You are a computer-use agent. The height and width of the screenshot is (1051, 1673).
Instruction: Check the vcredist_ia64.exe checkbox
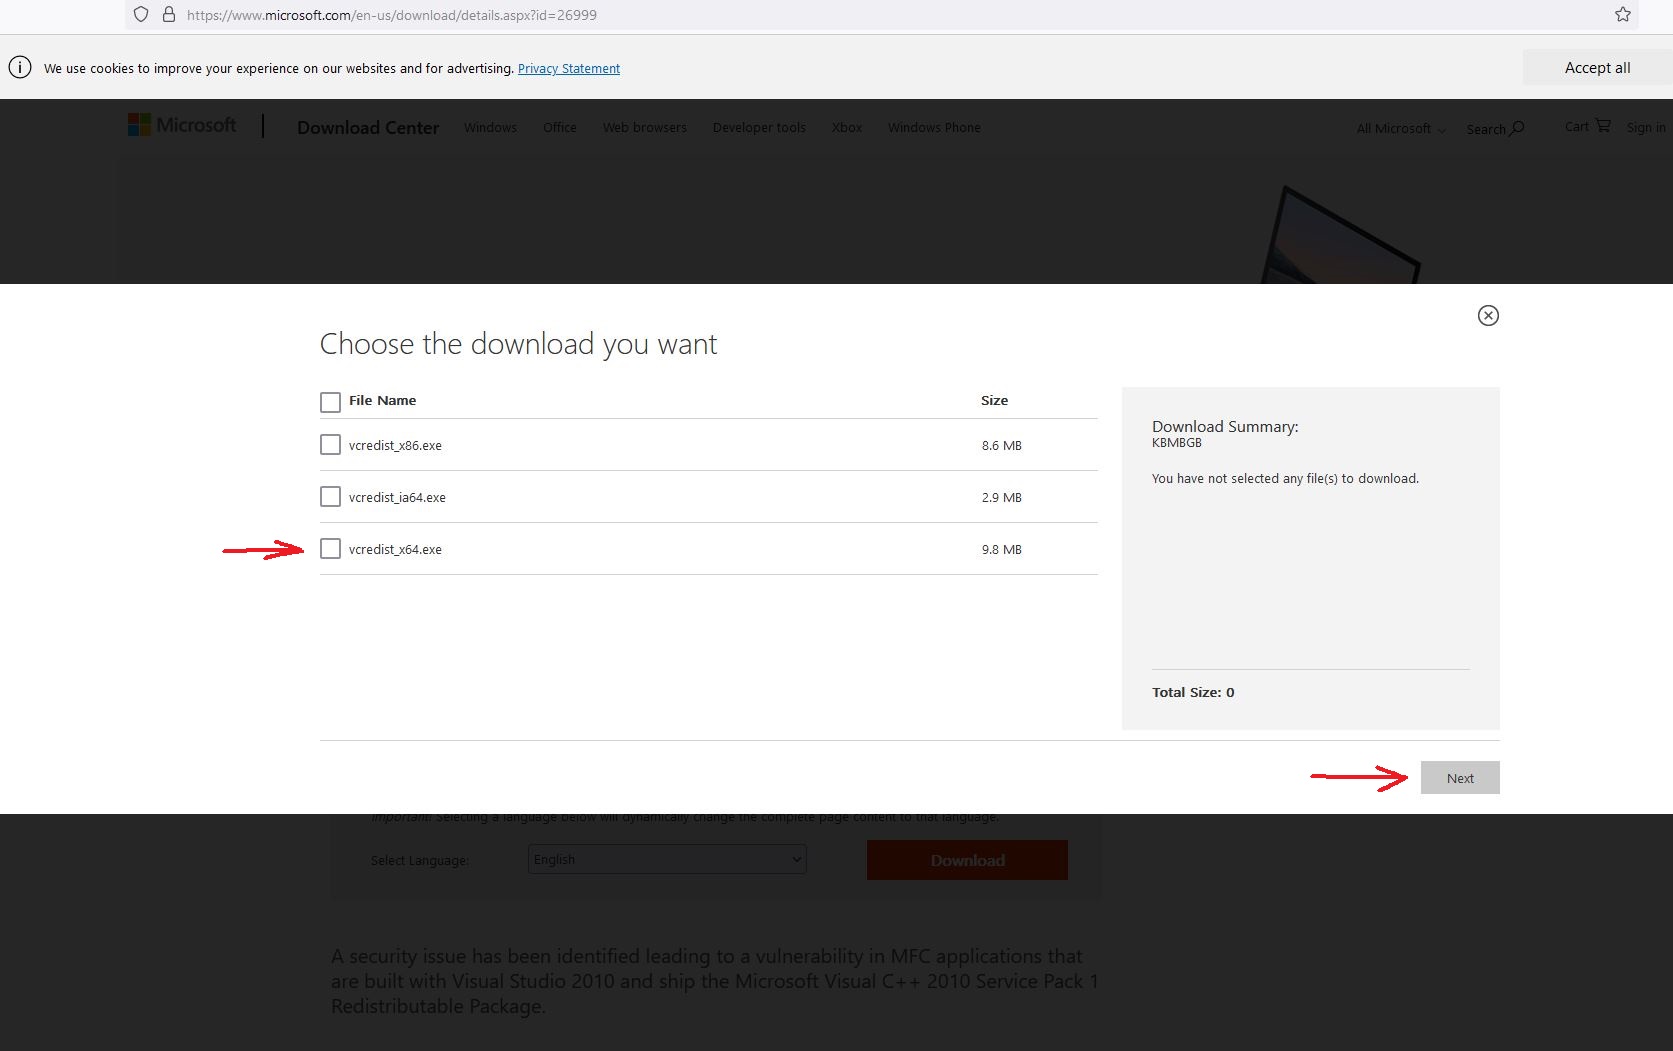(x=330, y=497)
